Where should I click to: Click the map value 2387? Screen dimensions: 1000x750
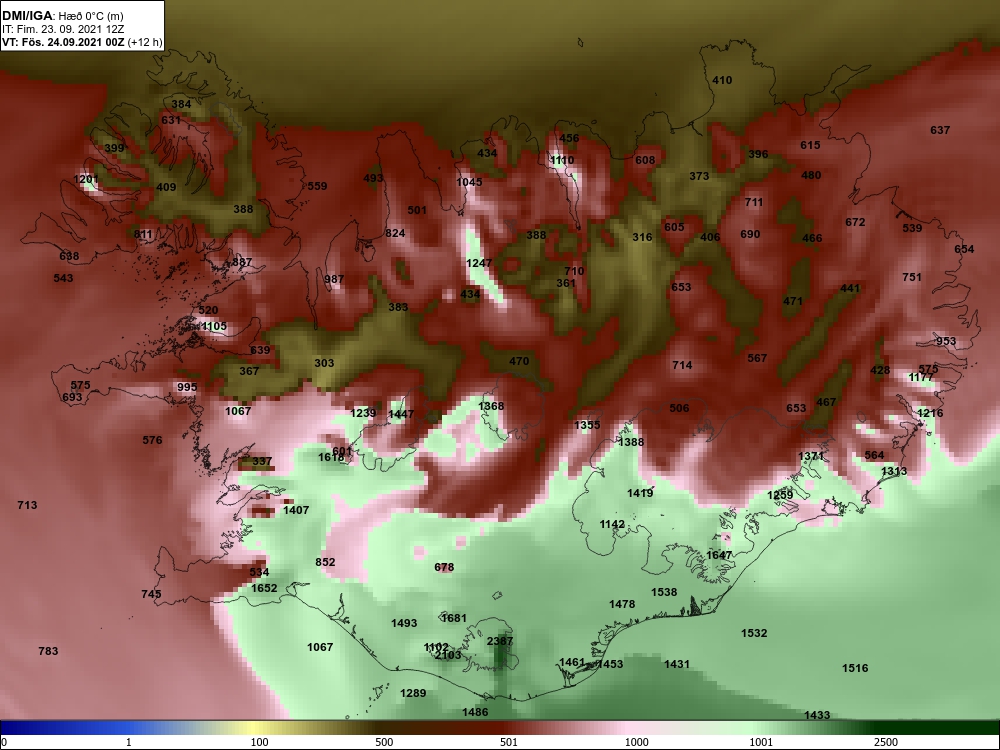[x=500, y=641]
